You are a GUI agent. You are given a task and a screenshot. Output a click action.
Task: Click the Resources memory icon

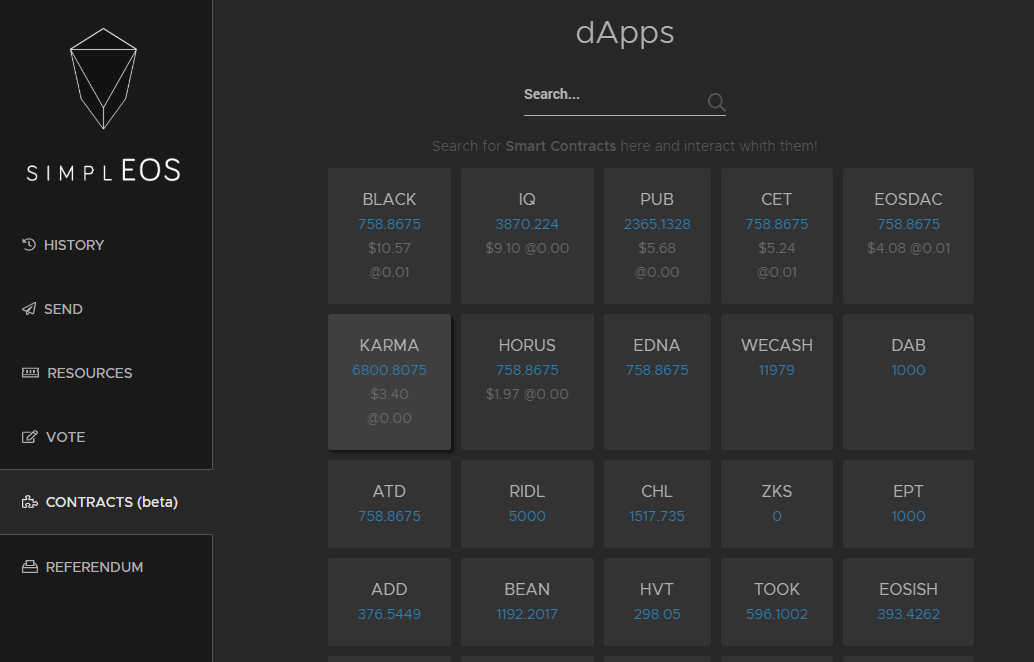pyautogui.click(x=30, y=373)
